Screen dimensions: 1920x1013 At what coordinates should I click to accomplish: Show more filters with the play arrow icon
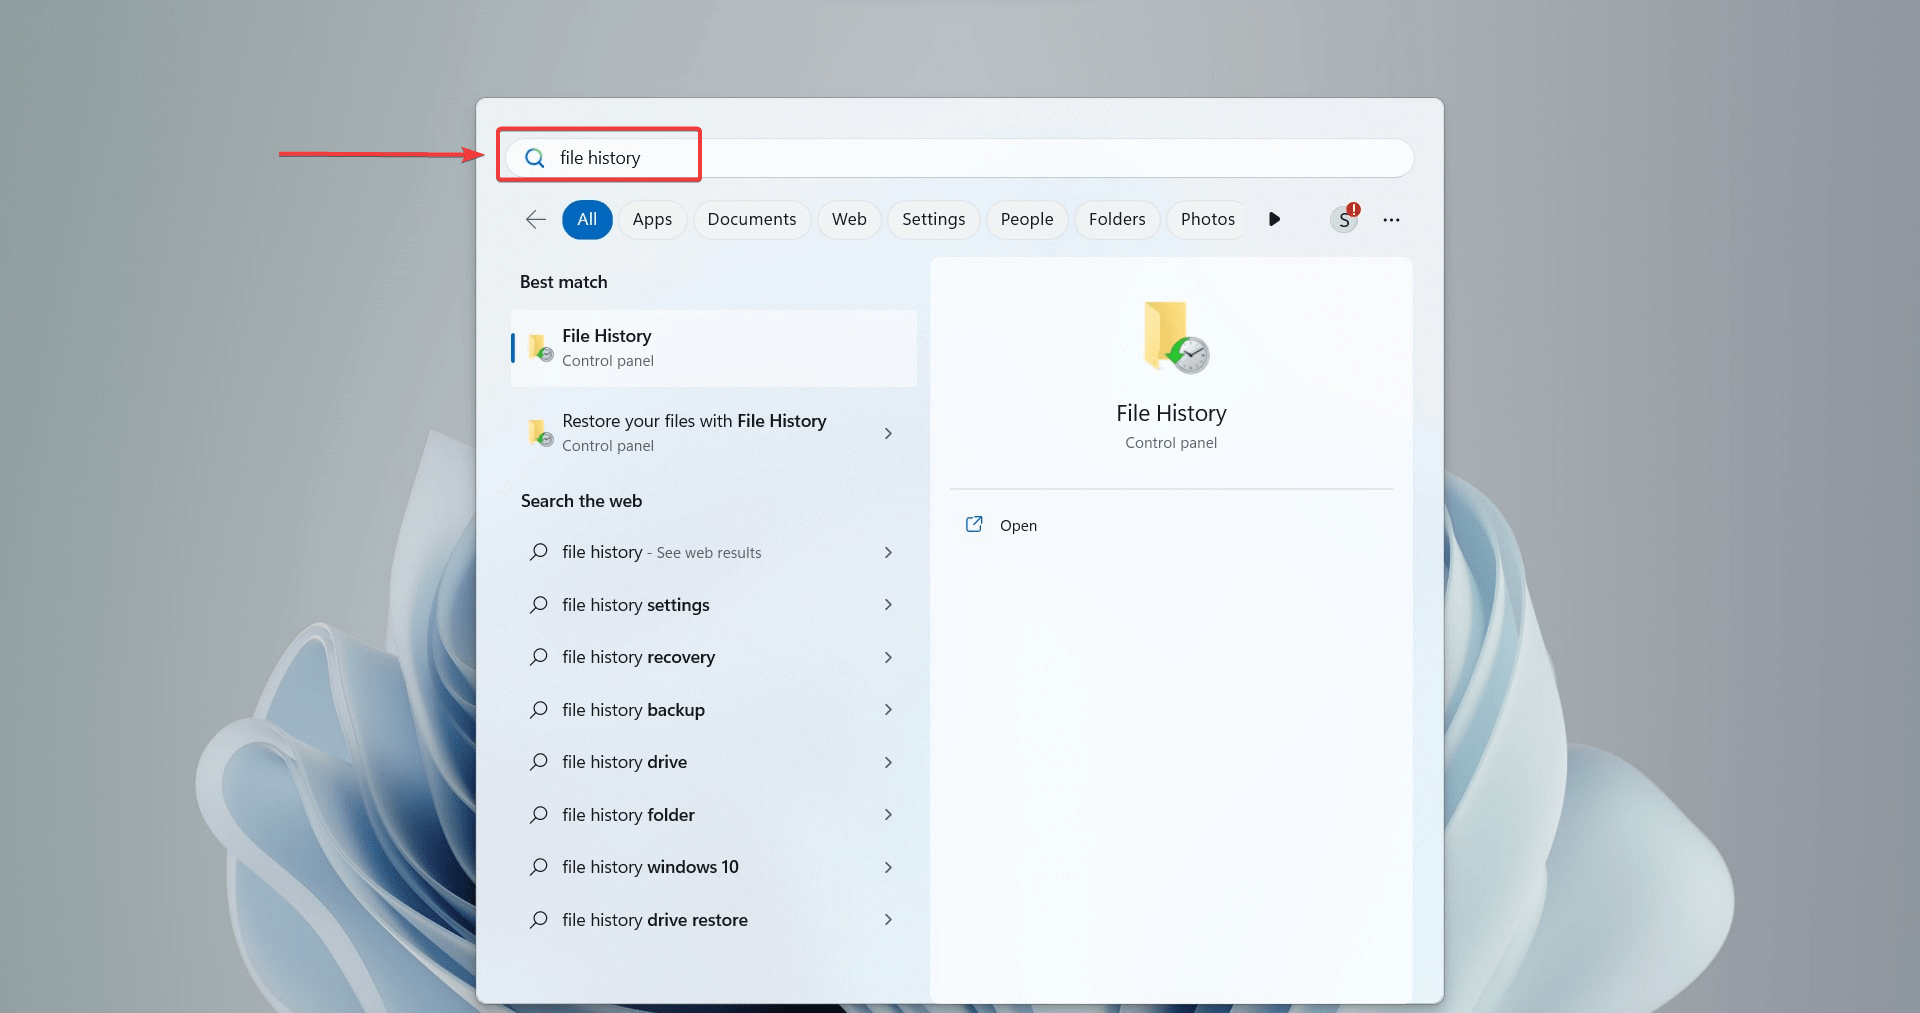[1274, 219]
